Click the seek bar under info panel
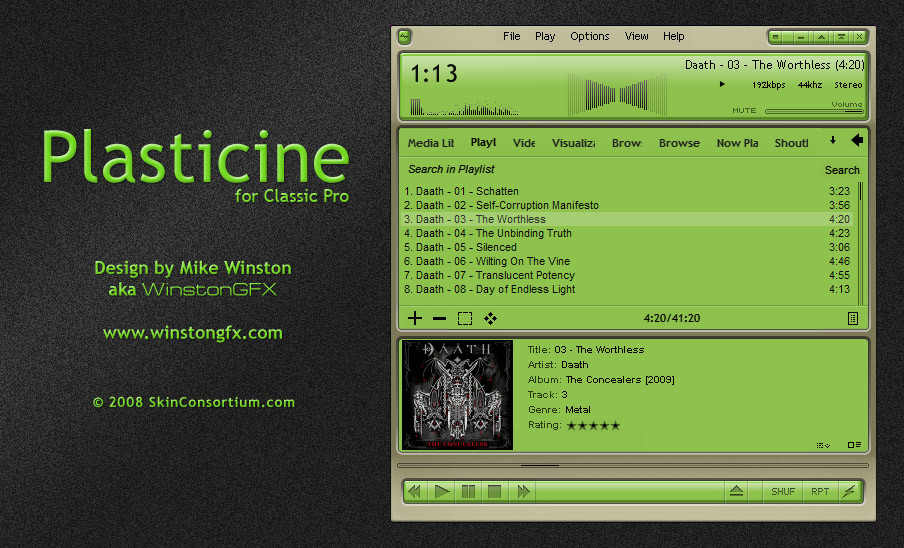 pyautogui.click(x=632, y=465)
